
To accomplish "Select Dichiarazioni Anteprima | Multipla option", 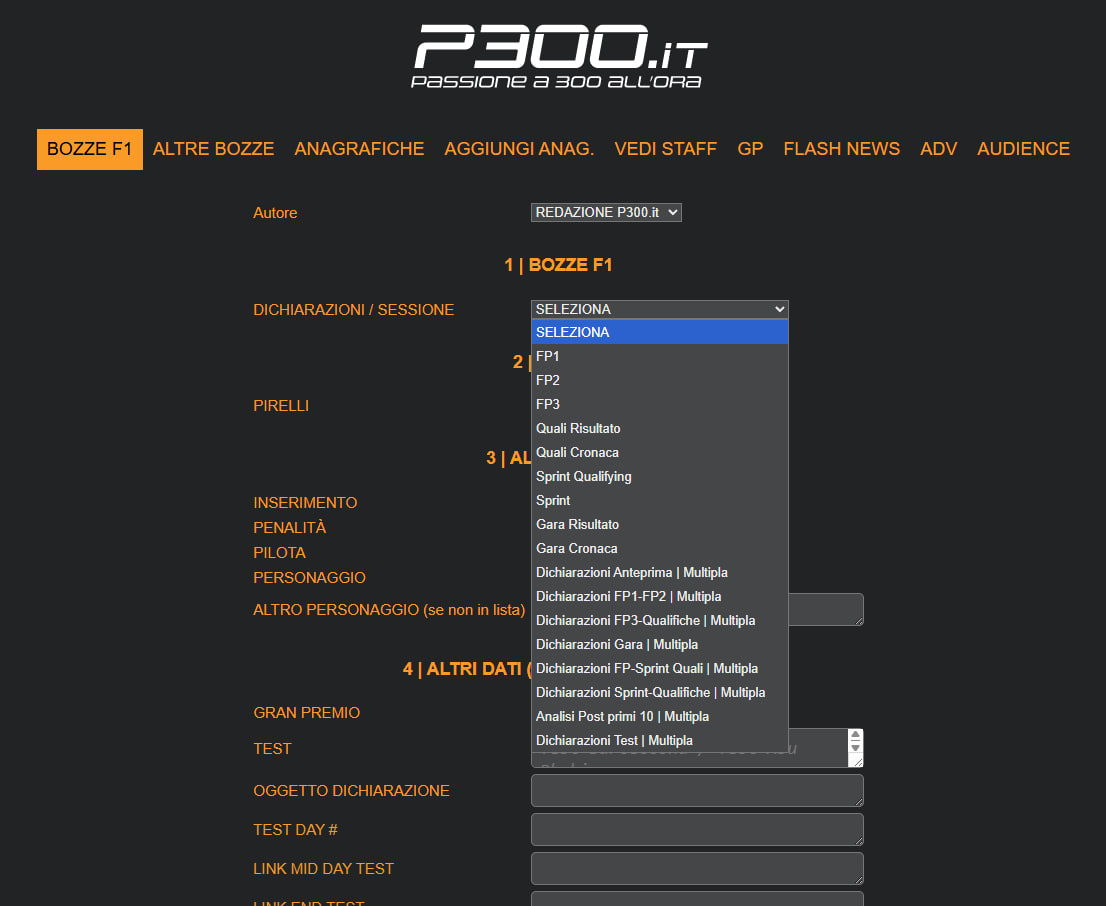I will click(632, 572).
